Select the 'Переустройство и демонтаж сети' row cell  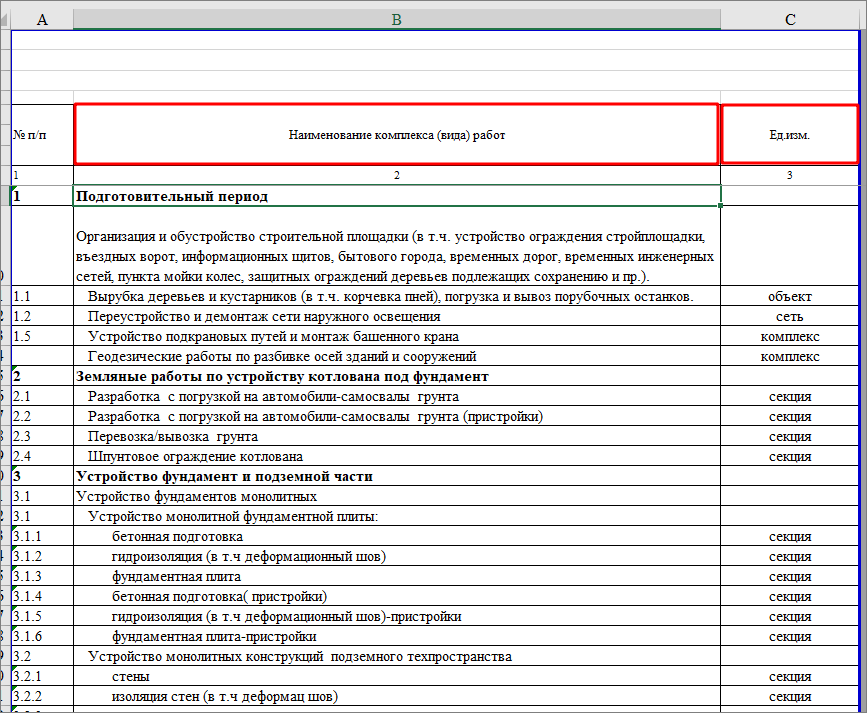264,316
